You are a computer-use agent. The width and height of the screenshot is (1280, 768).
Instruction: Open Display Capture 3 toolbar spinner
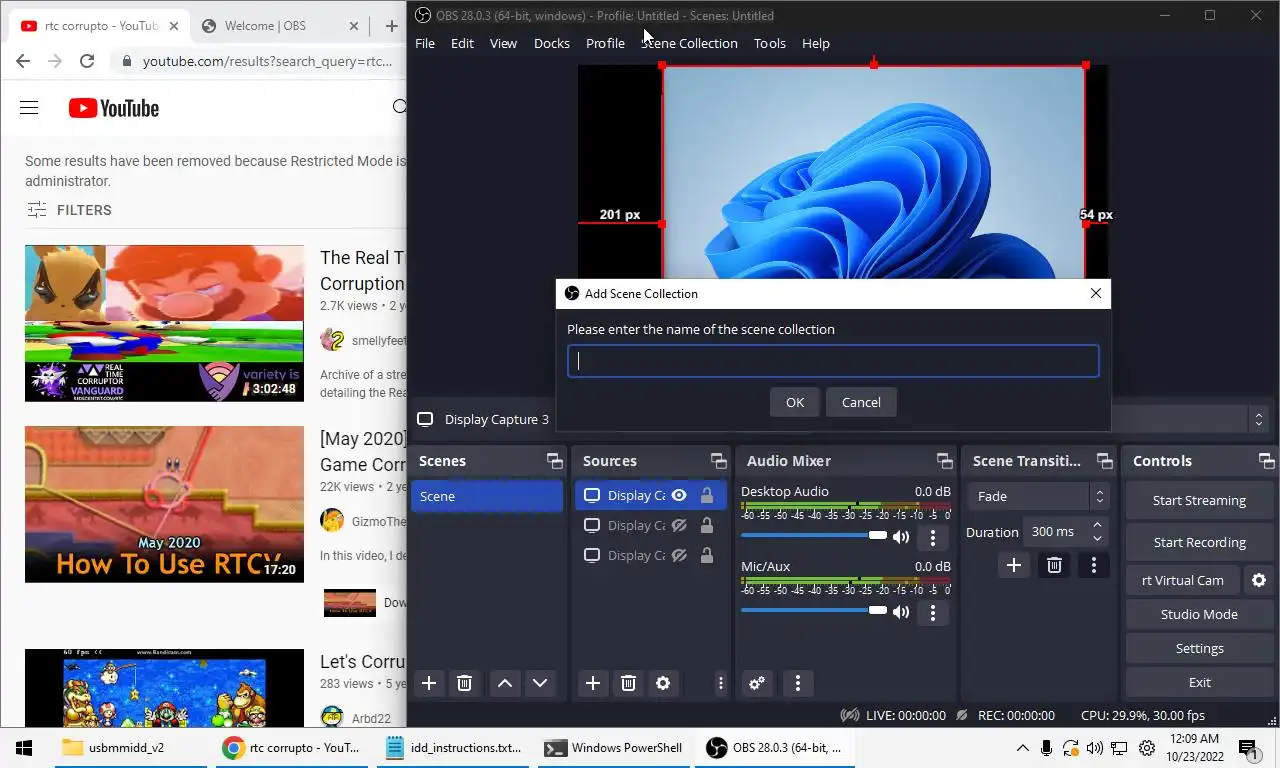(x=1259, y=419)
